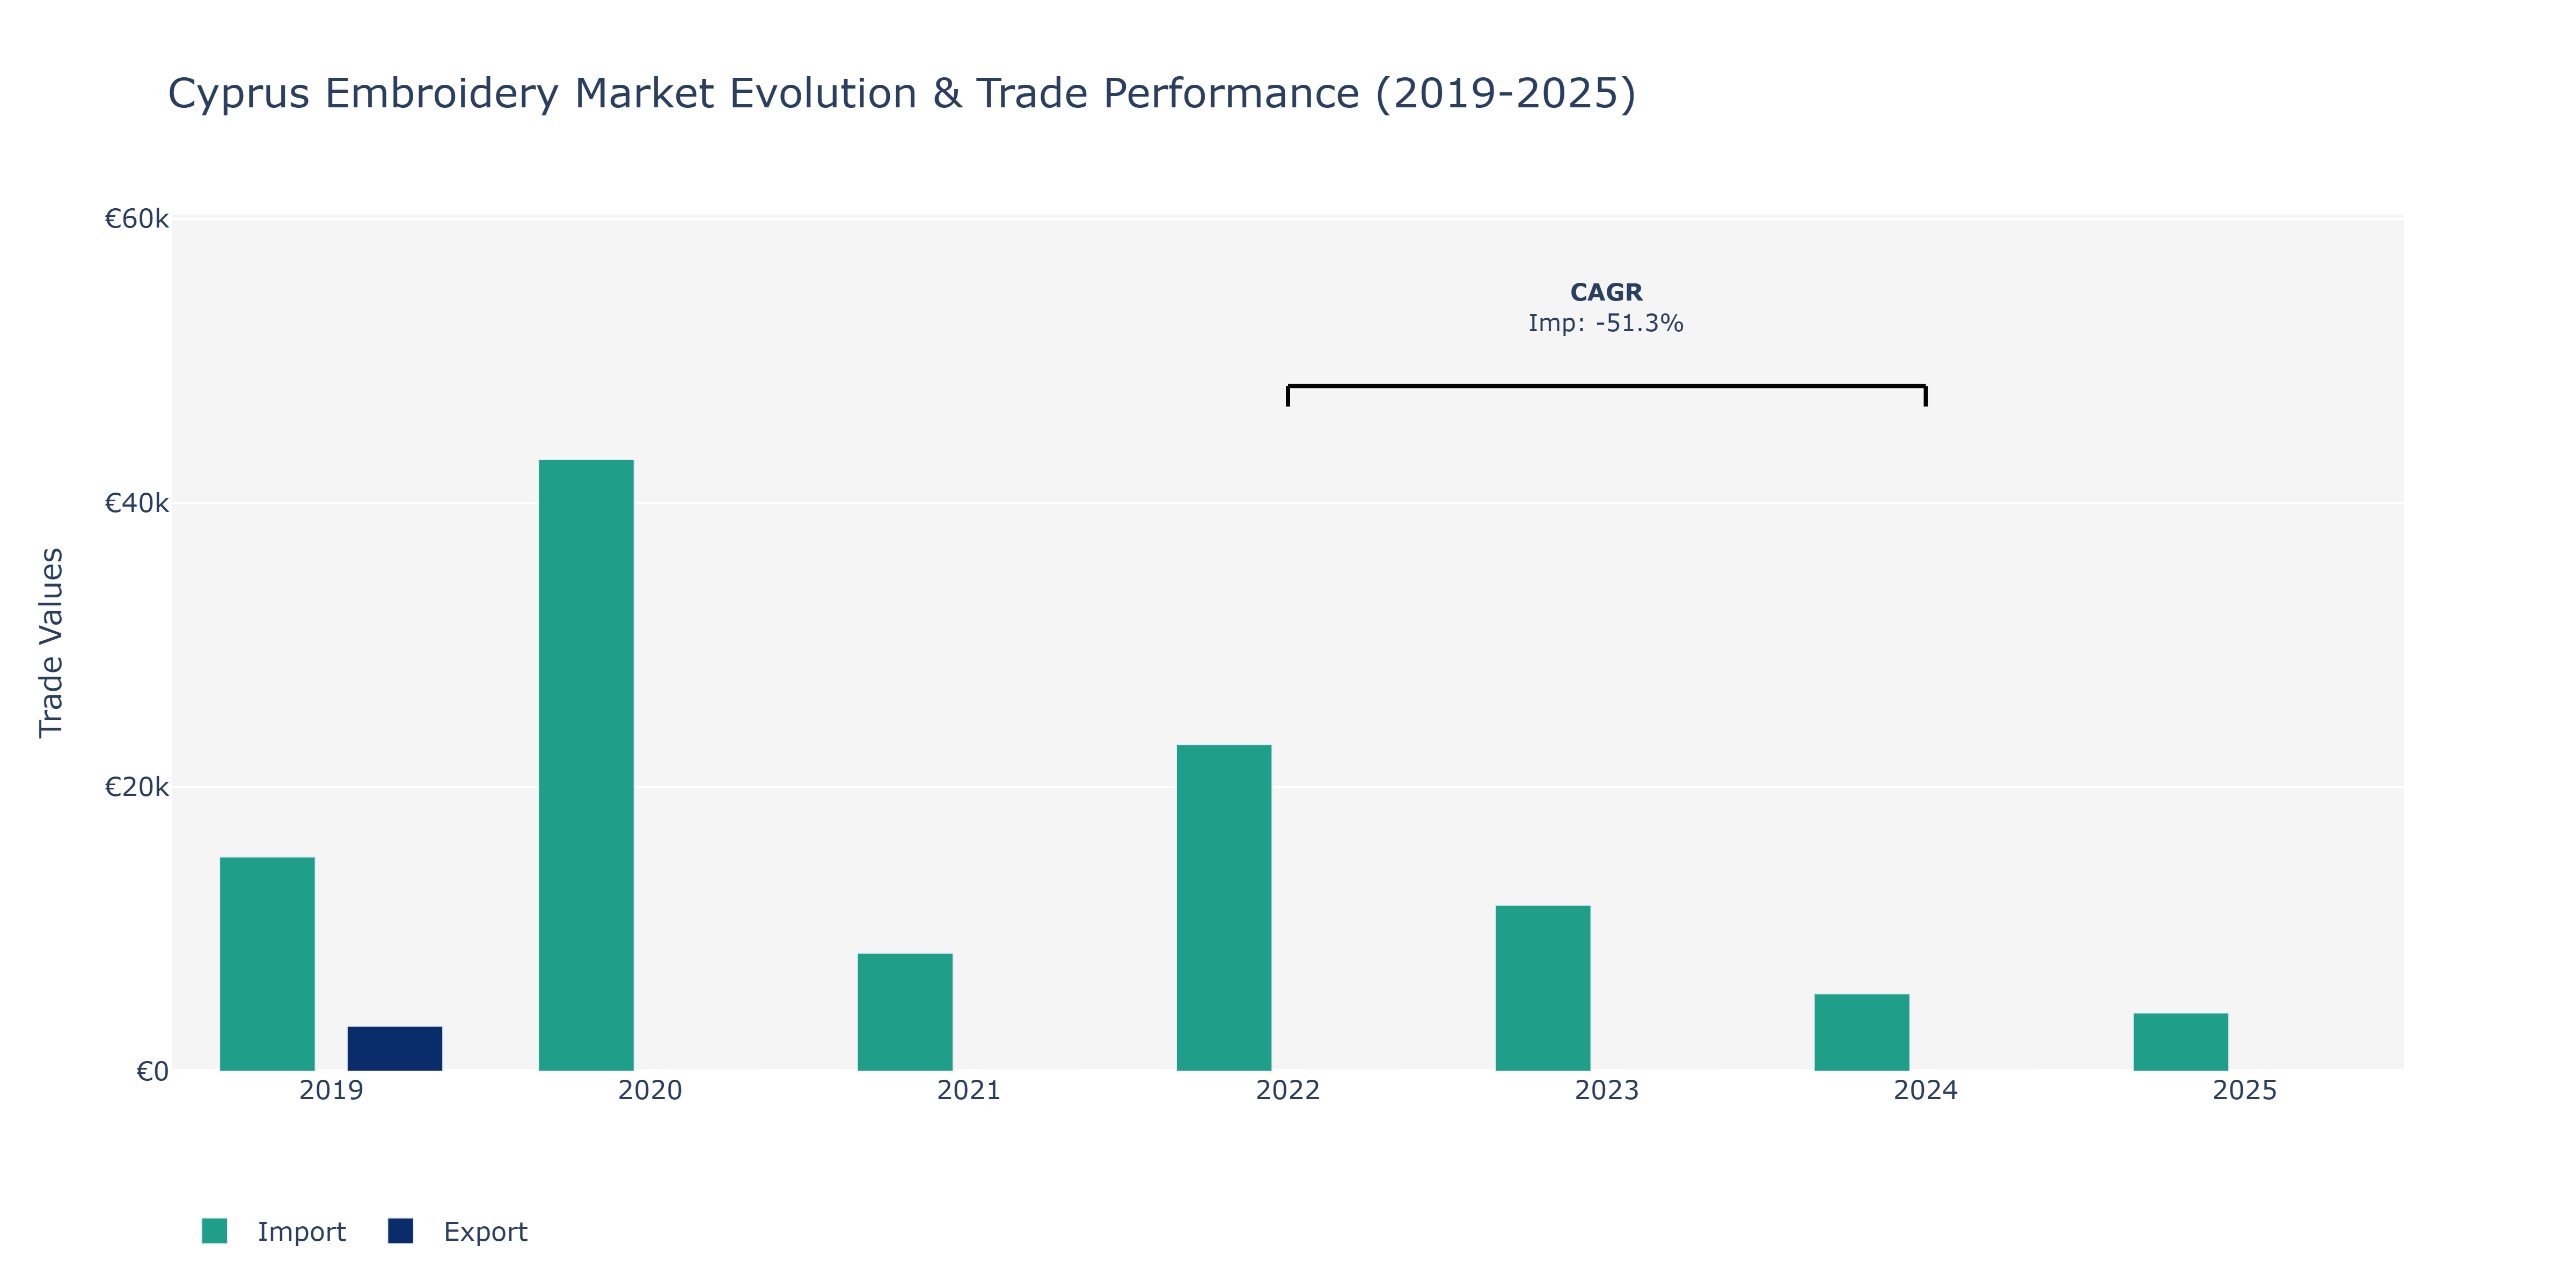Click the €40k y-axis label
This screenshot has width=2576, height=1288.
tap(137, 502)
